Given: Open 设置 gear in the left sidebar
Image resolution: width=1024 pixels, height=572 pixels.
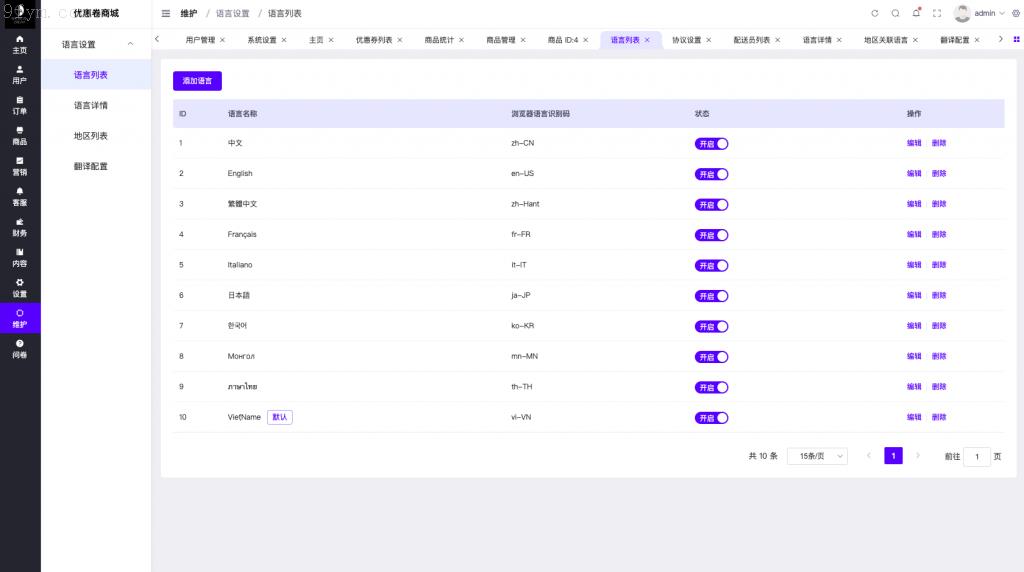Looking at the screenshot, I should pyautogui.click(x=20, y=288).
